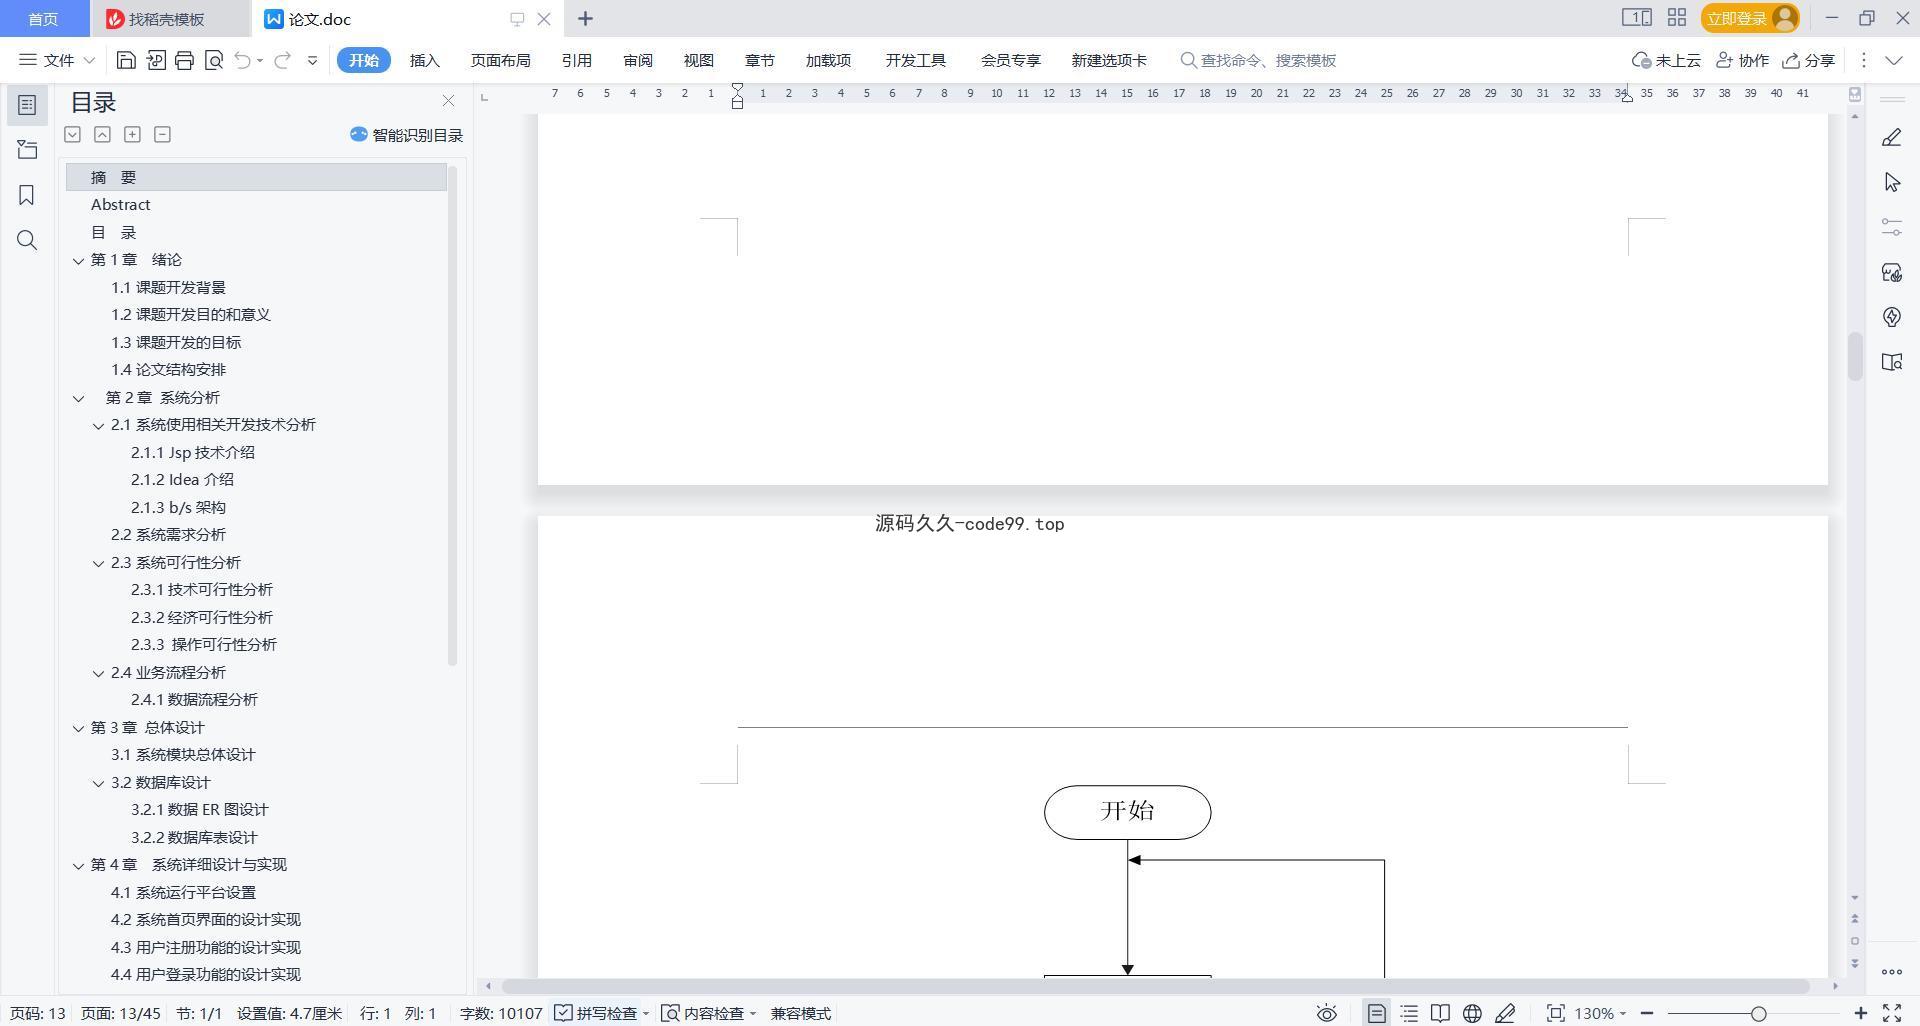Open the bookmark sidebar icon
The height and width of the screenshot is (1026, 1920).
27,195
